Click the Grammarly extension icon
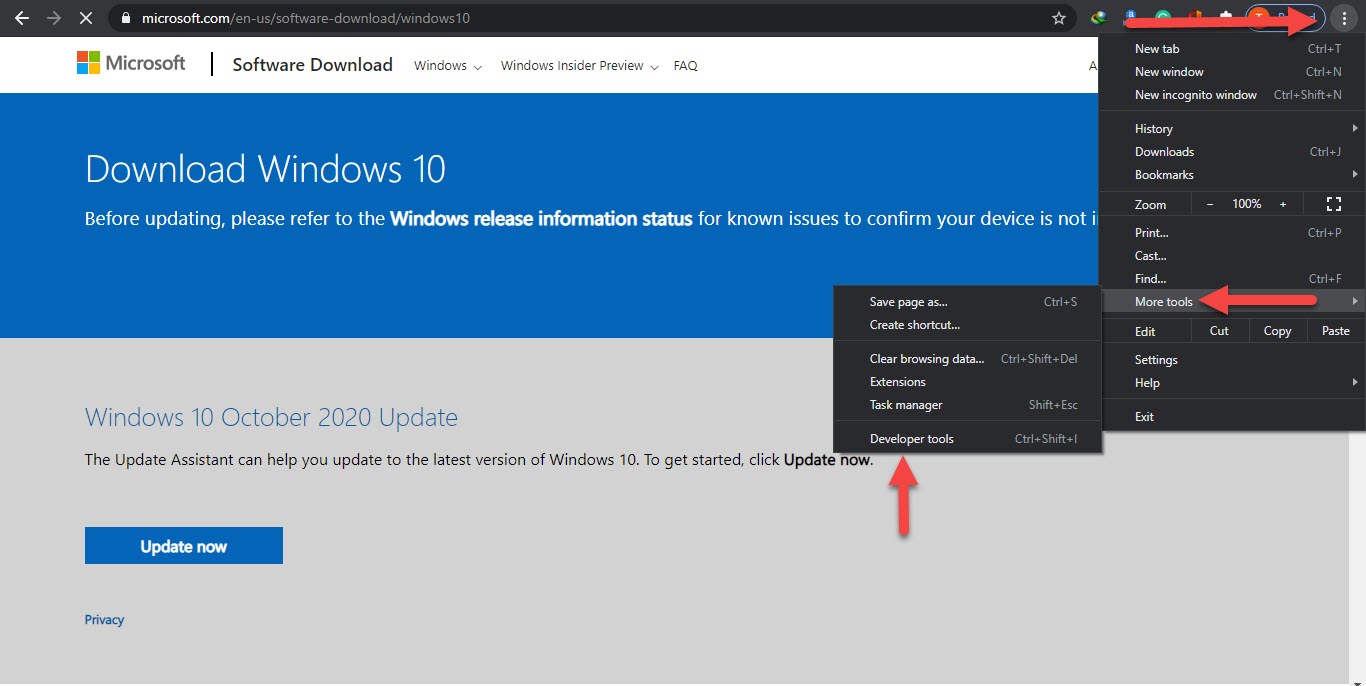 tap(1163, 18)
